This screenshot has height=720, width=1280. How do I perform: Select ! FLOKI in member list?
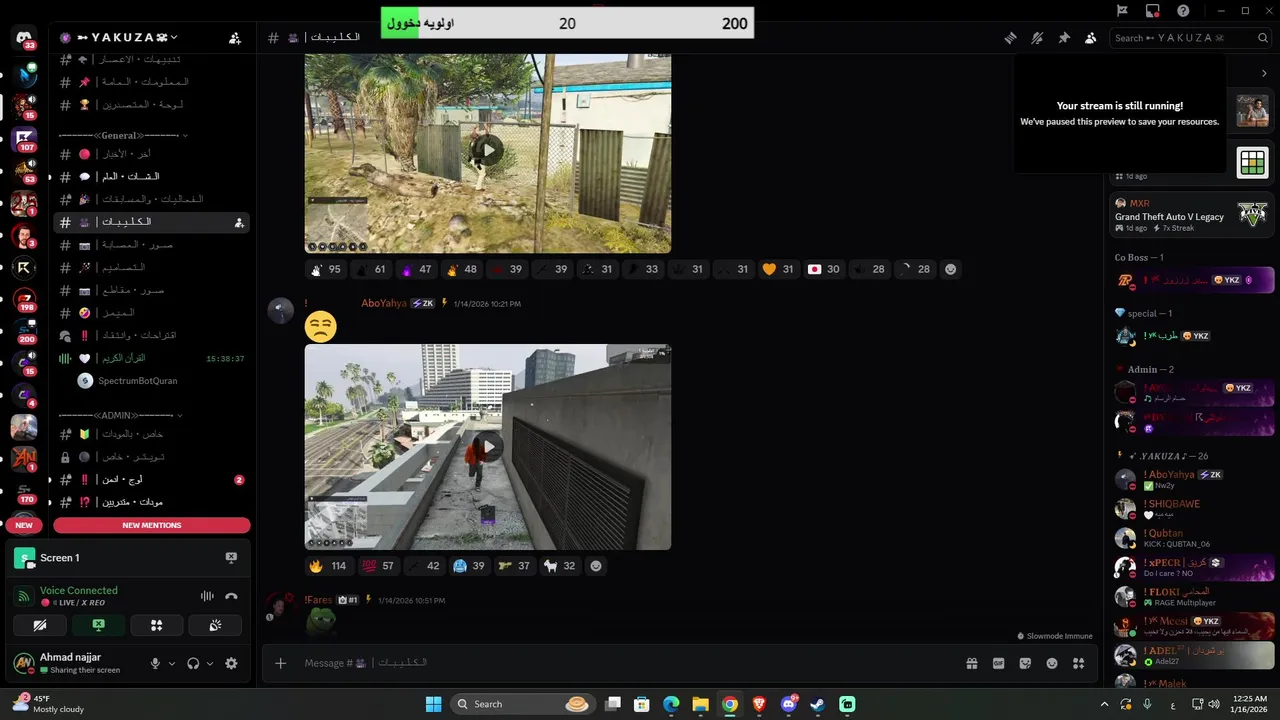tap(1193, 597)
